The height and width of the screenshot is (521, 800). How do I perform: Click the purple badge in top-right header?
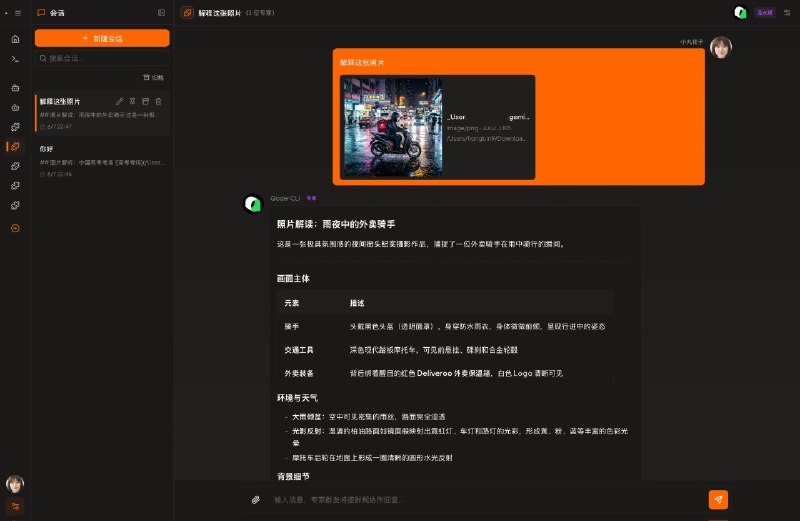pyautogui.click(x=764, y=13)
